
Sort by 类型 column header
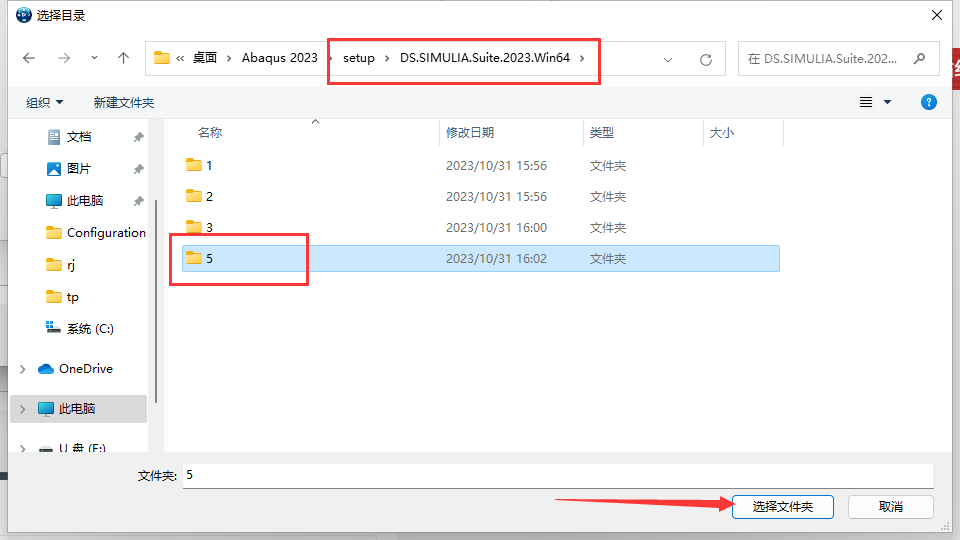tap(602, 132)
